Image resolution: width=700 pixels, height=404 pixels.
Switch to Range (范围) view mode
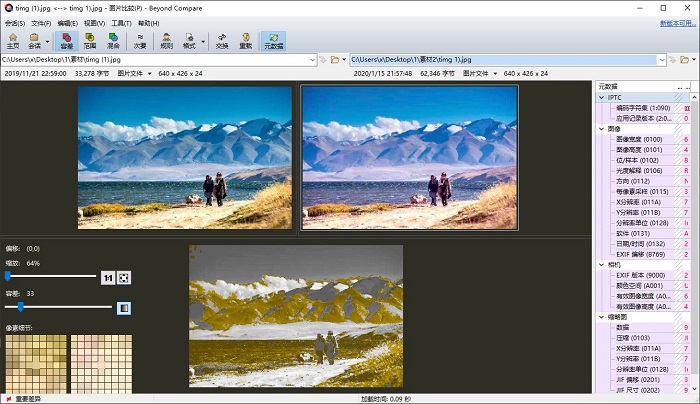[x=90, y=41]
